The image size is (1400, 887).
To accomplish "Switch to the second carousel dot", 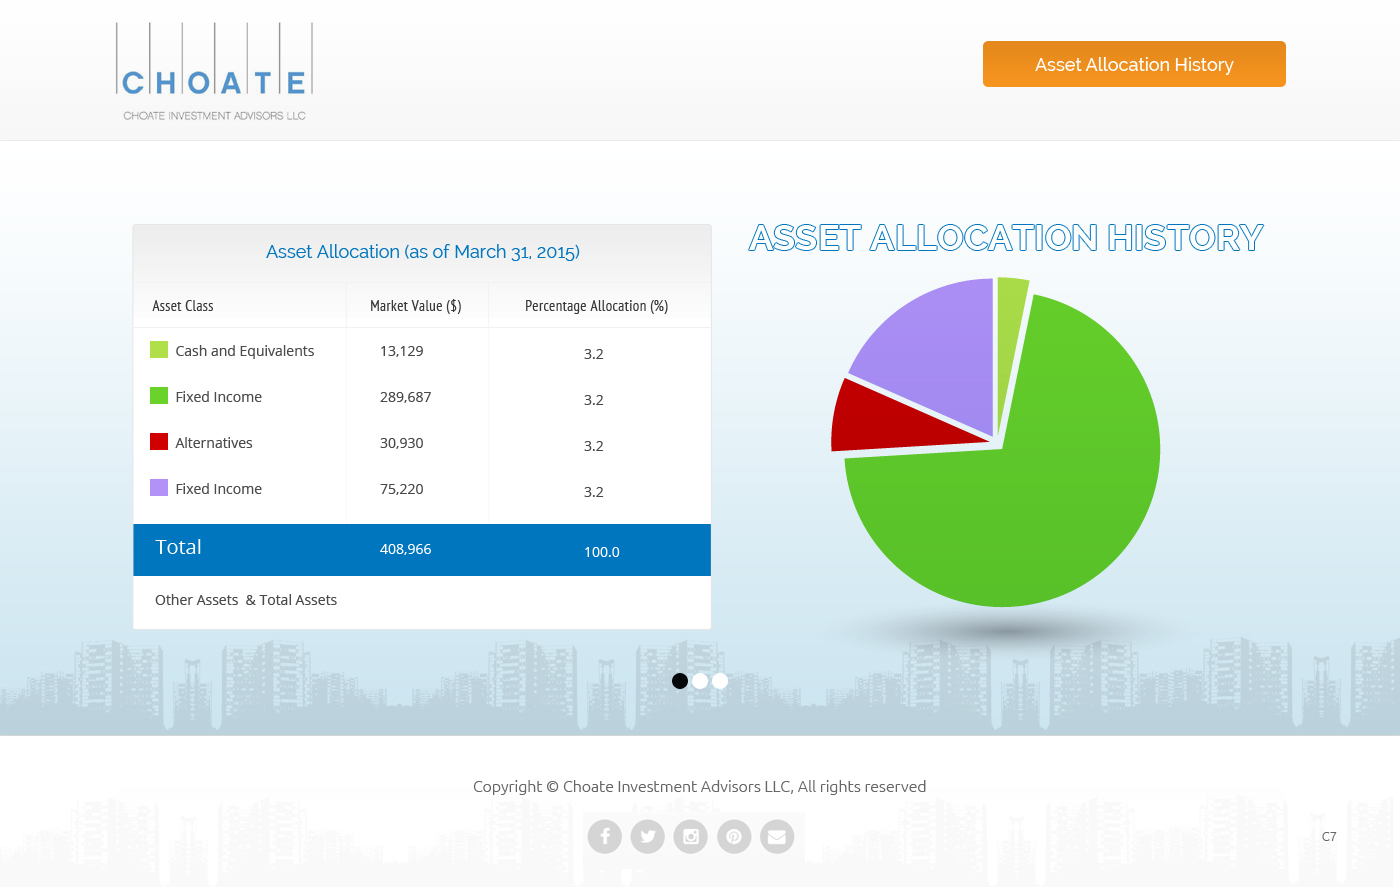I will click(x=700, y=681).
